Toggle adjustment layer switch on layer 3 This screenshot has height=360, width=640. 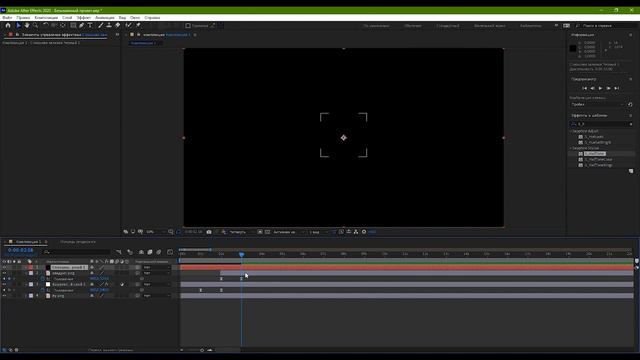[x=122, y=284]
